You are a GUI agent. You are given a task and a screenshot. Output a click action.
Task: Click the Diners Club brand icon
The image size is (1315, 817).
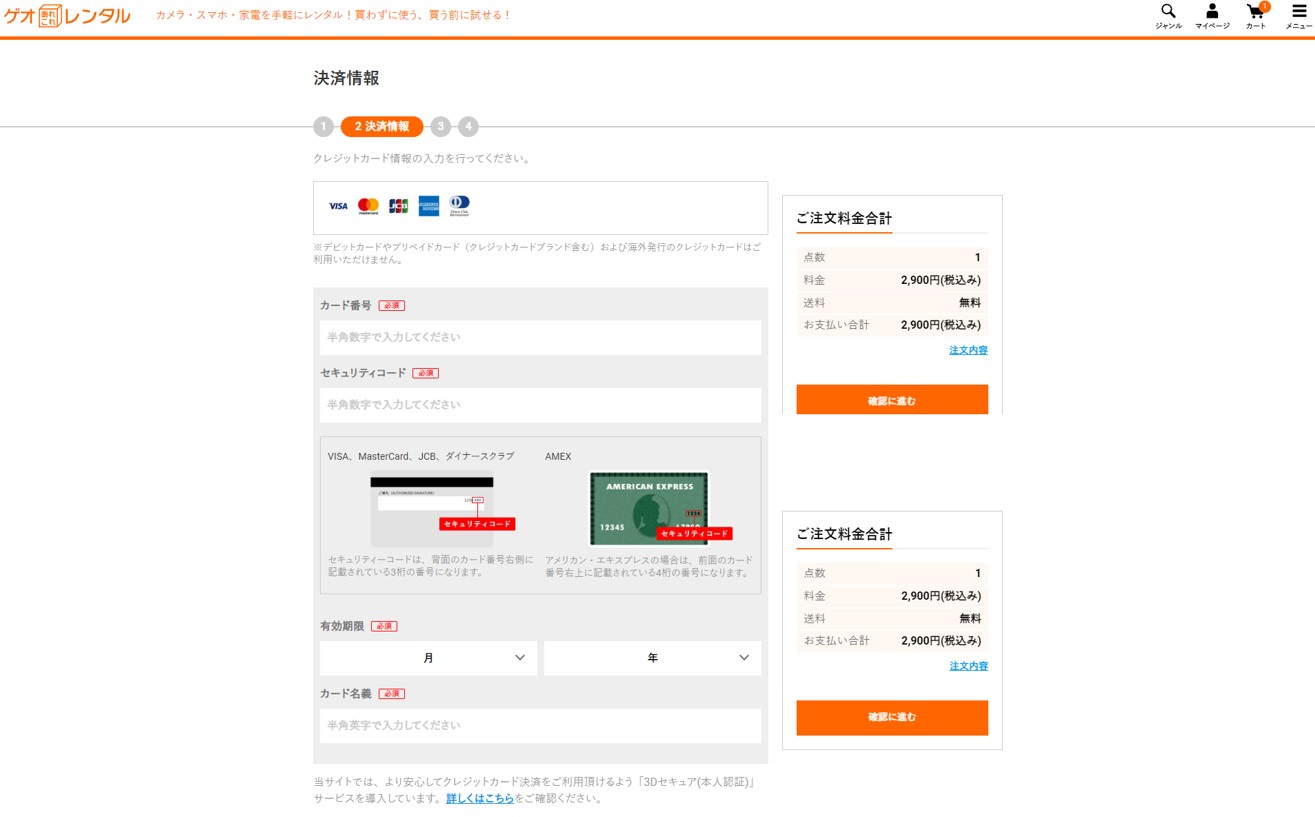click(459, 206)
